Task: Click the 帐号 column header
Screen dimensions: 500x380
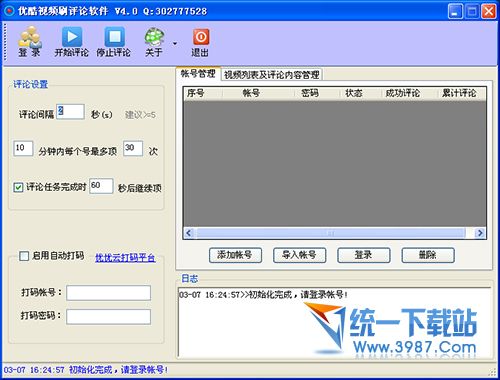Action: [259, 93]
